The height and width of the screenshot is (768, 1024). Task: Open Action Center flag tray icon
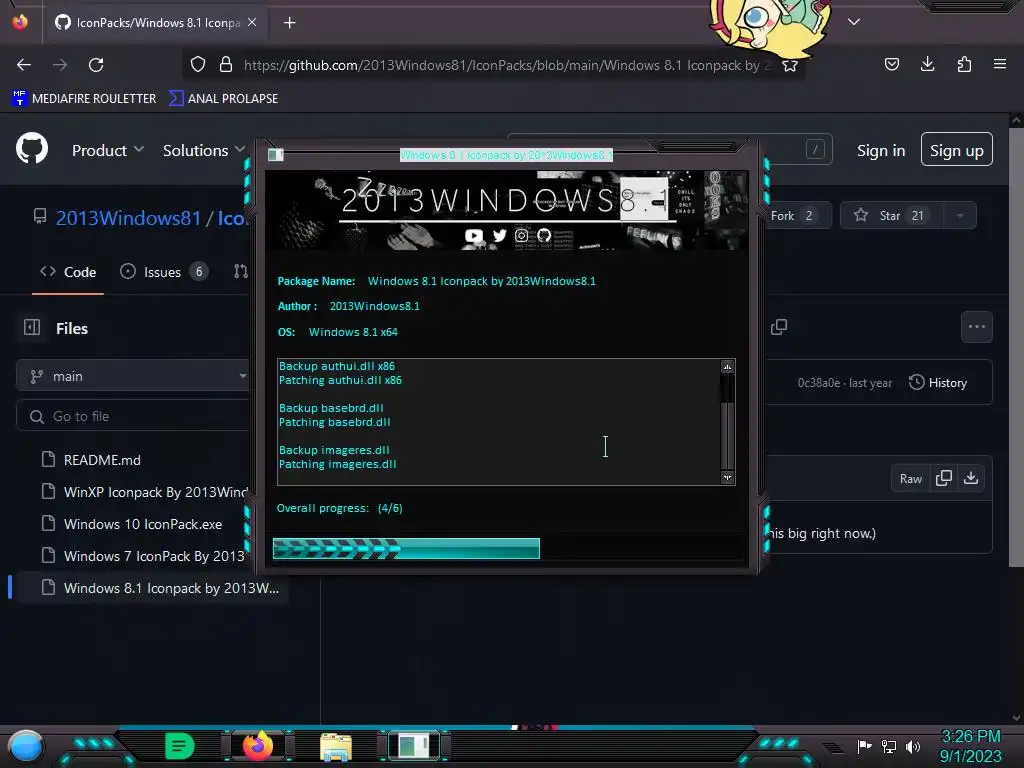pos(864,746)
